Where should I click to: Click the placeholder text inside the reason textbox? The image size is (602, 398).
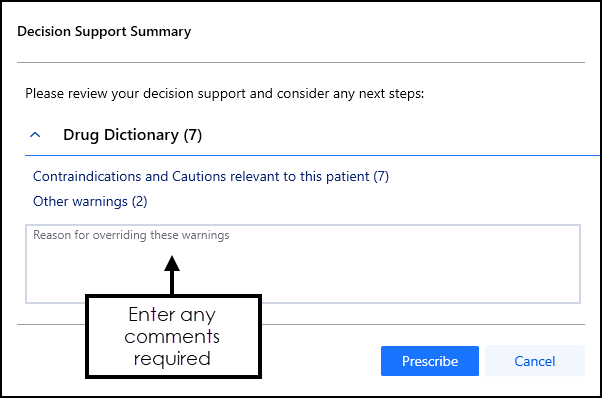coord(131,235)
